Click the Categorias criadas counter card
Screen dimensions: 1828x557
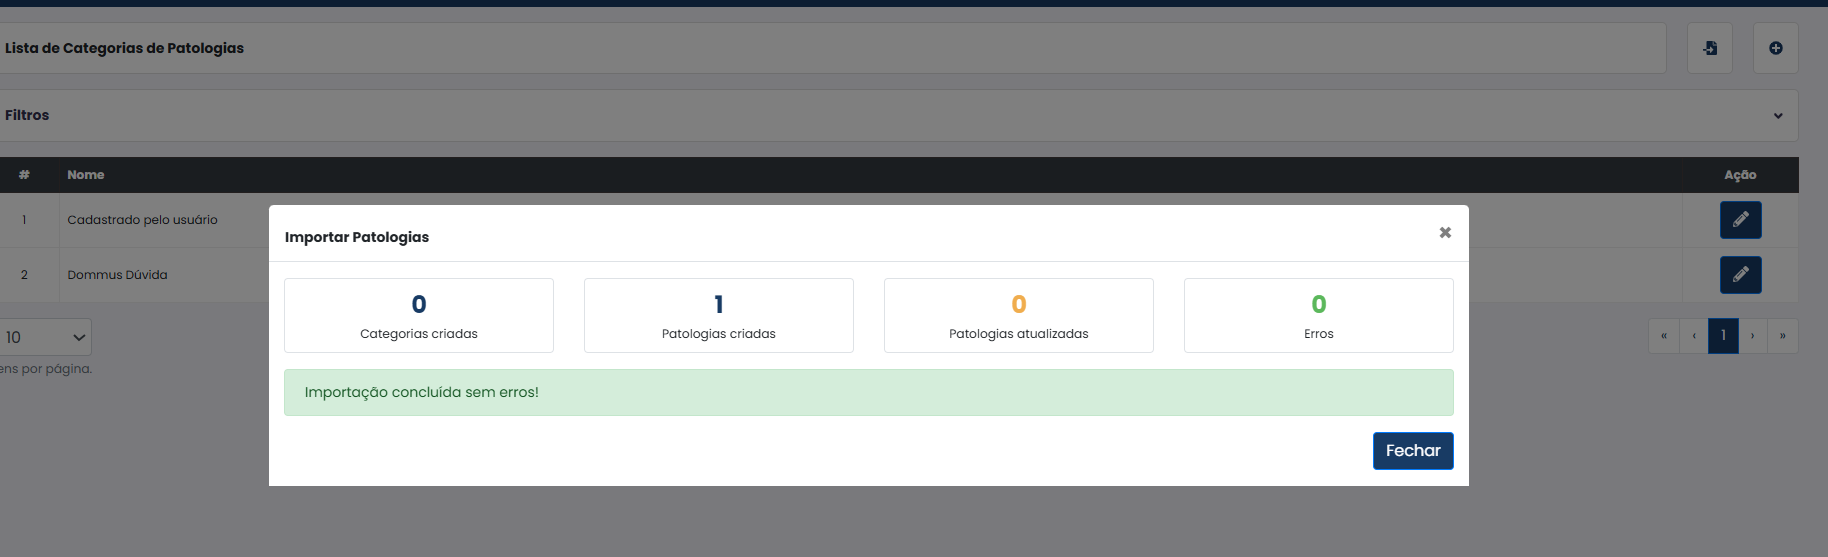coord(419,315)
